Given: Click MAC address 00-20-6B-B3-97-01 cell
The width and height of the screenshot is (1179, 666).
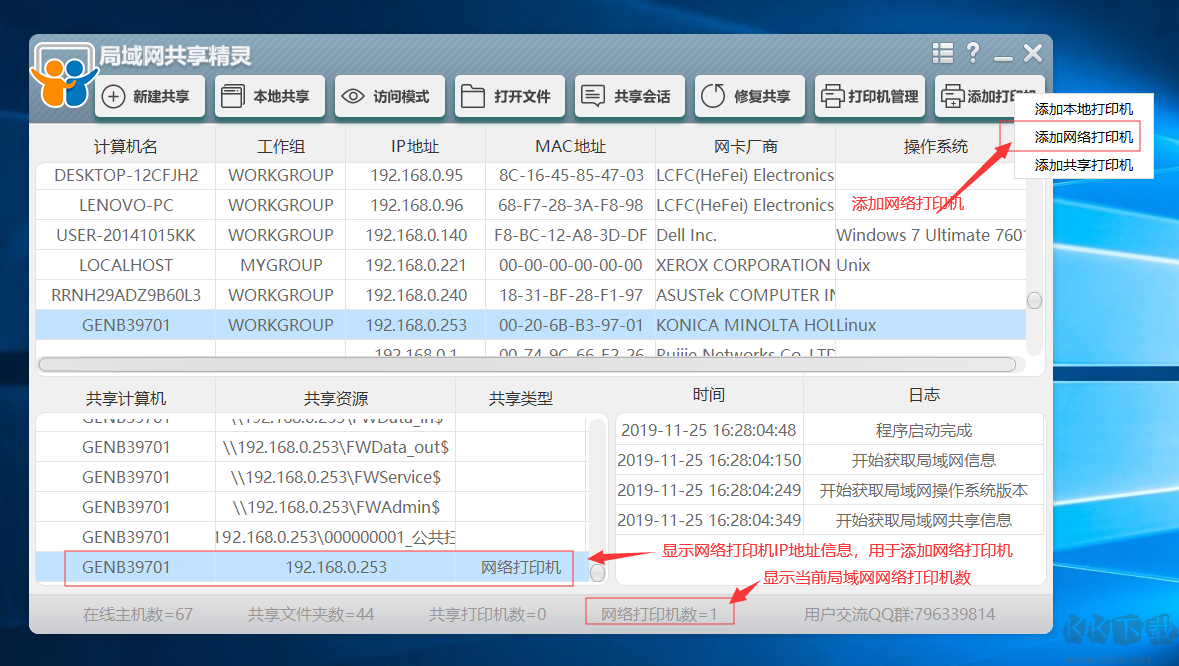Looking at the screenshot, I should pyautogui.click(x=571, y=325).
